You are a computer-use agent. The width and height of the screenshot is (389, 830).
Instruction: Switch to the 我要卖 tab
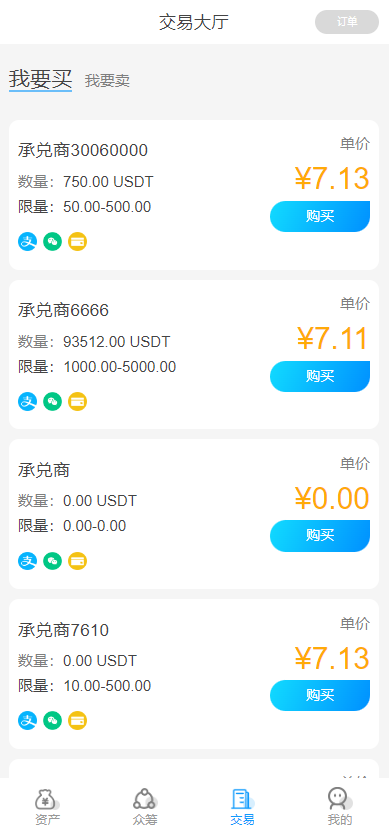tap(107, 81)
